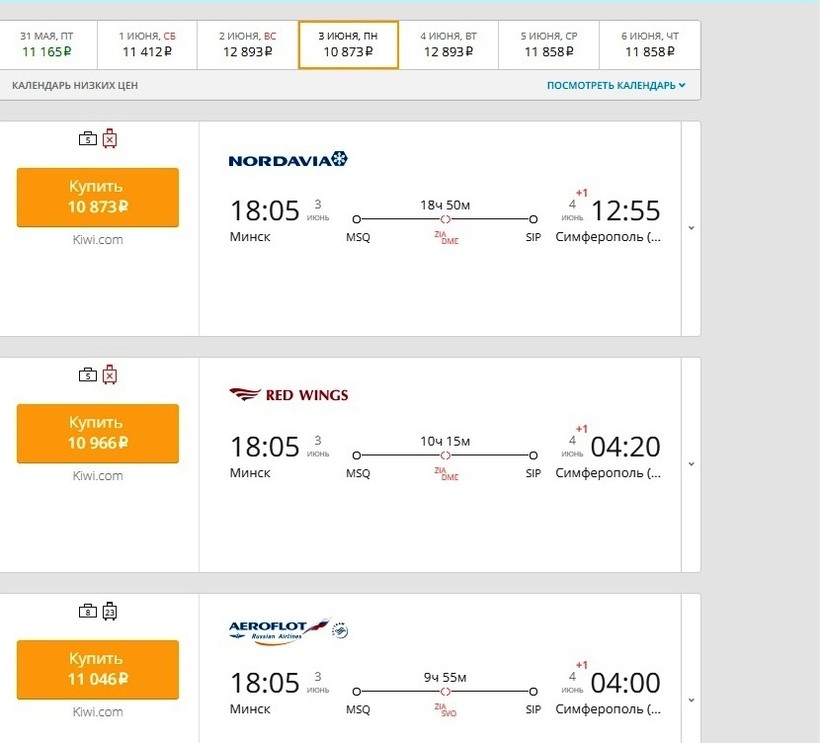Click the no-checked-baggage icon on the Nordavia ticket
Screen dimensions: 820x743
click(110, 139)
